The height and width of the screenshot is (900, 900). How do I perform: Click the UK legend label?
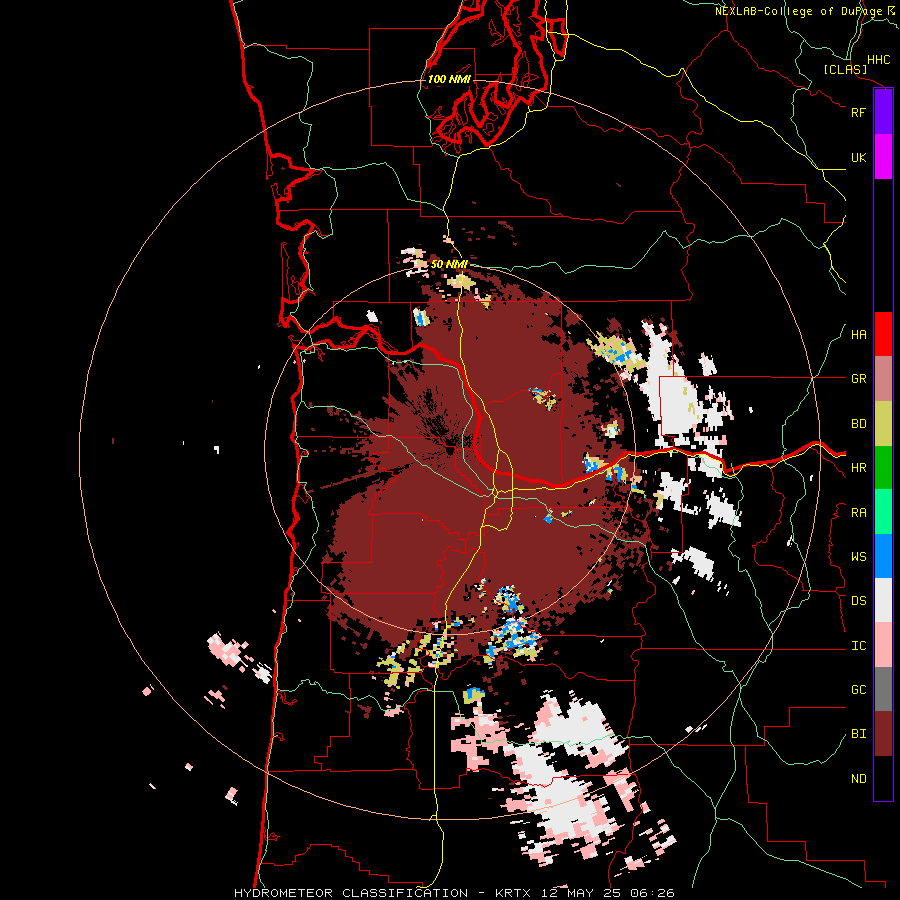coord(858,157)
